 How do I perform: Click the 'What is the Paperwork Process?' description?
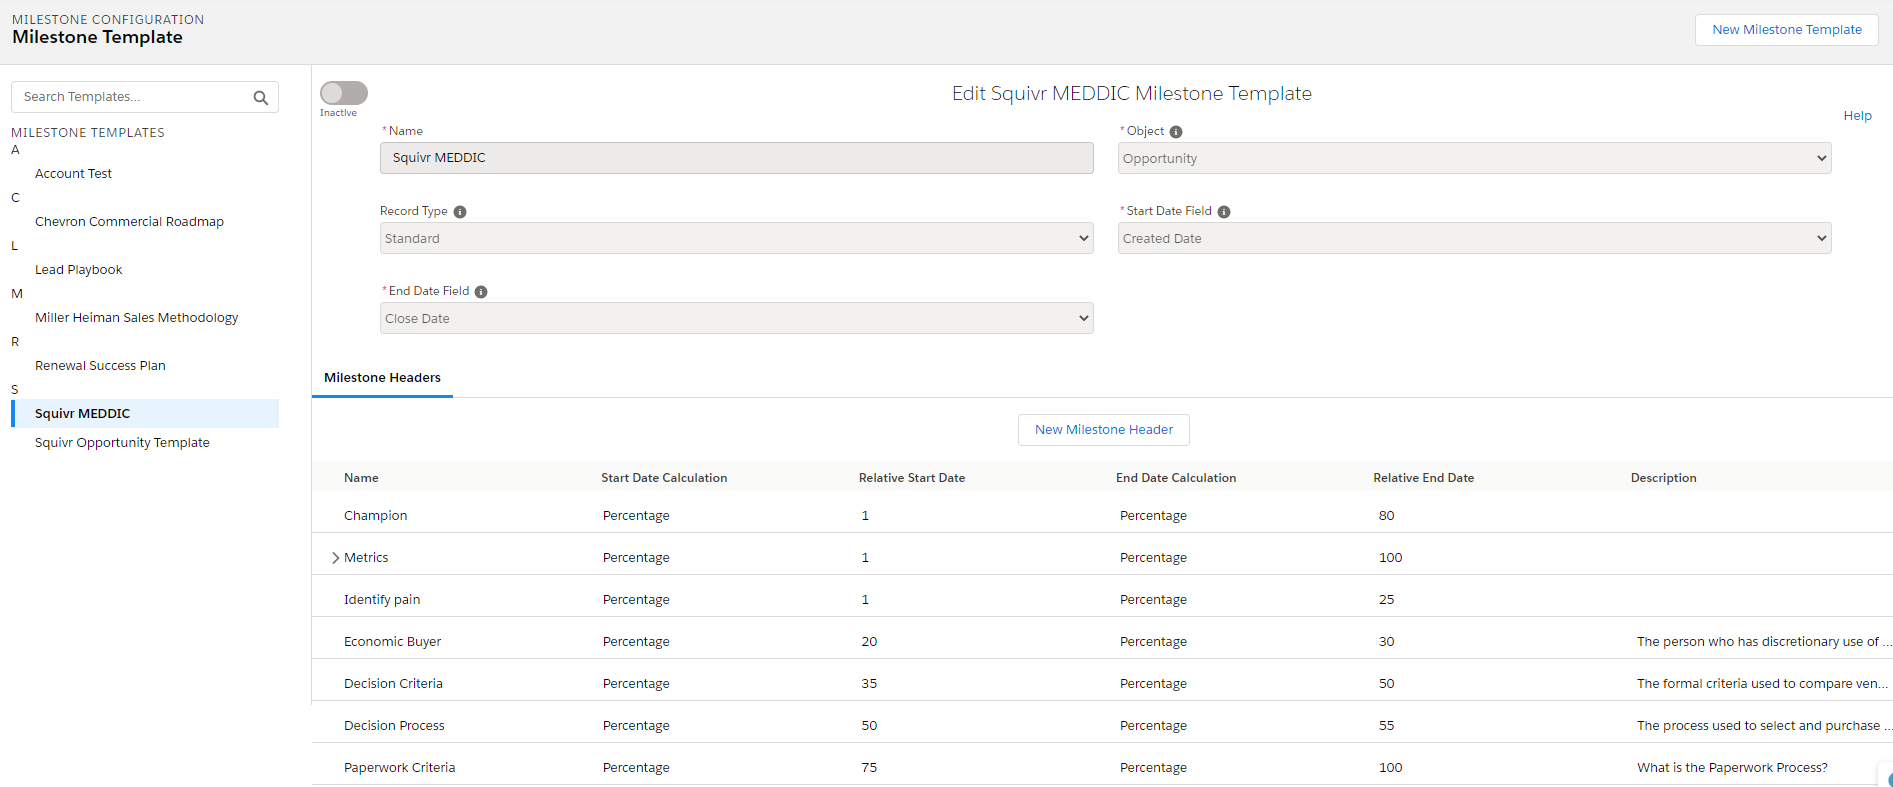click(x=1732, y=768)
